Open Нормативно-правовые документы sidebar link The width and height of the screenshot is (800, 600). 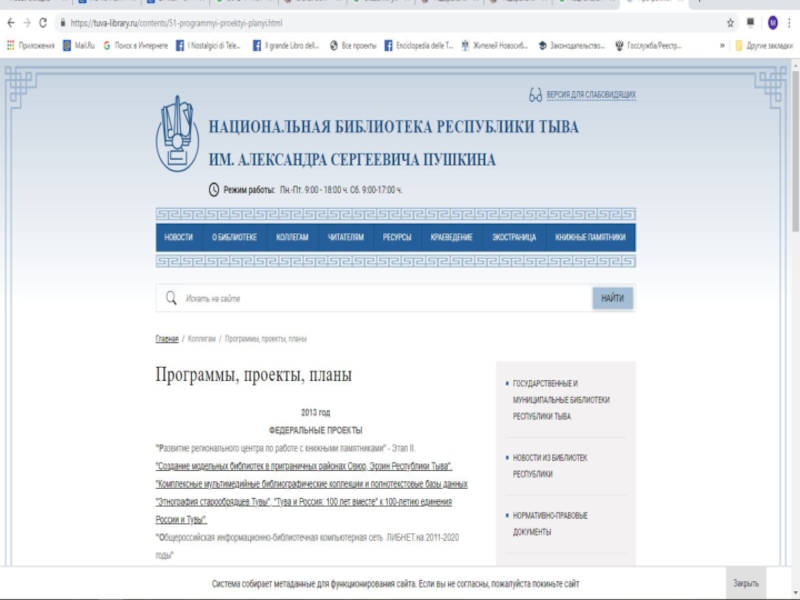[x=550, y=524]
